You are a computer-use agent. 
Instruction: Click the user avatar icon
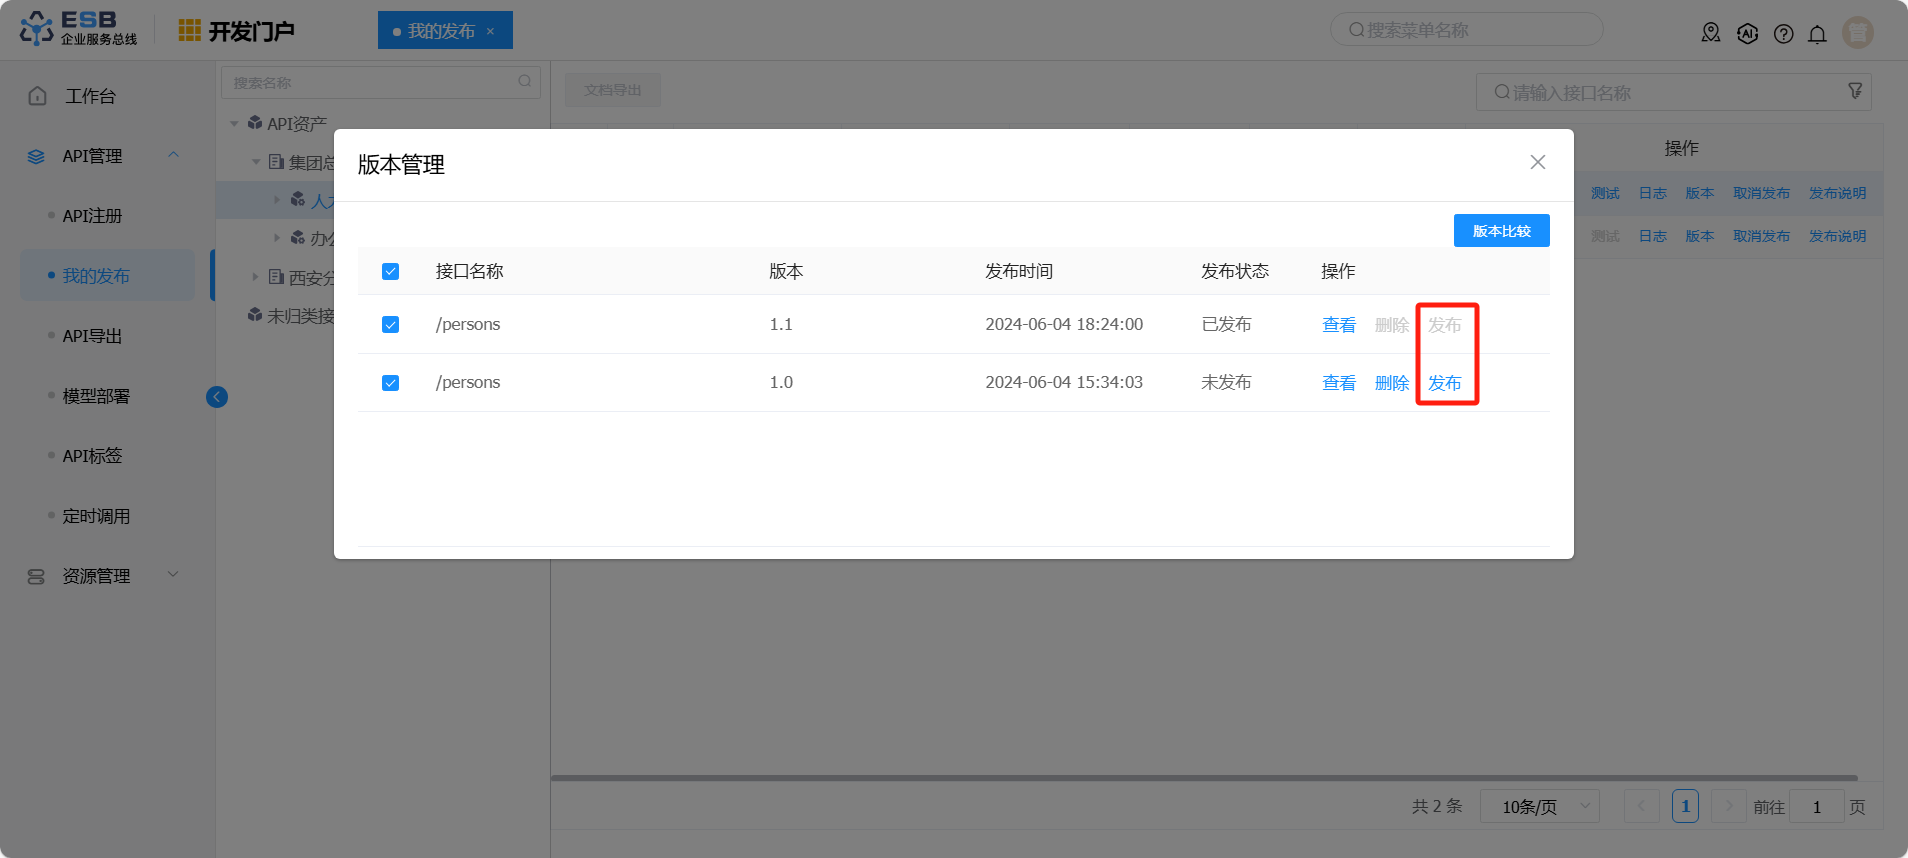[x=1857, y=33]
